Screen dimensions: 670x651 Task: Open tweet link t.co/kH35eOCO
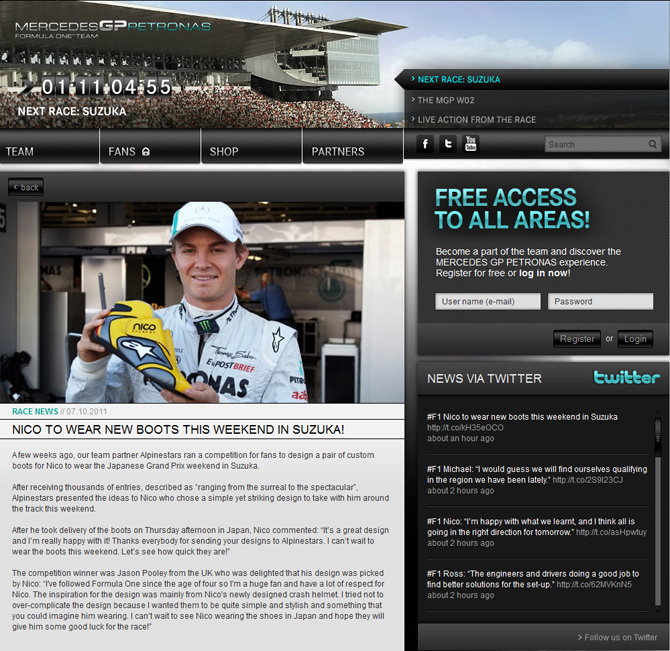point(465,427)
